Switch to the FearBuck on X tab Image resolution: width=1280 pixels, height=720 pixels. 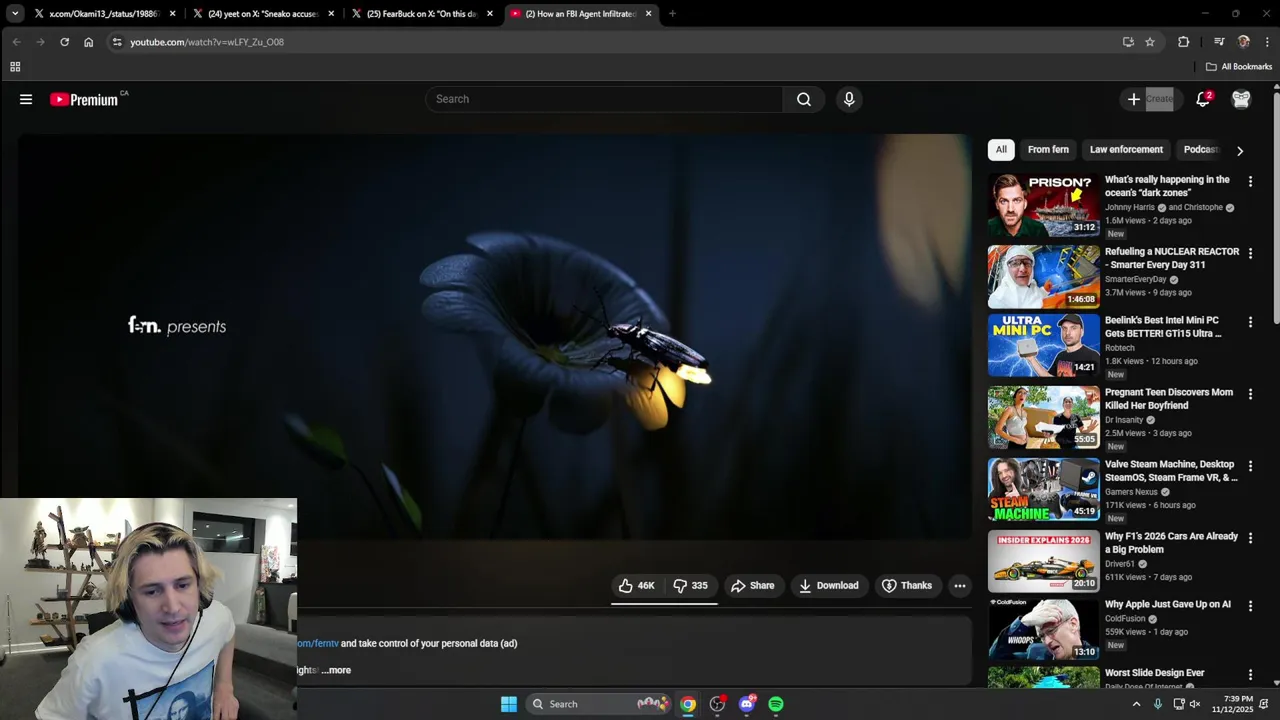pos(422,14)
